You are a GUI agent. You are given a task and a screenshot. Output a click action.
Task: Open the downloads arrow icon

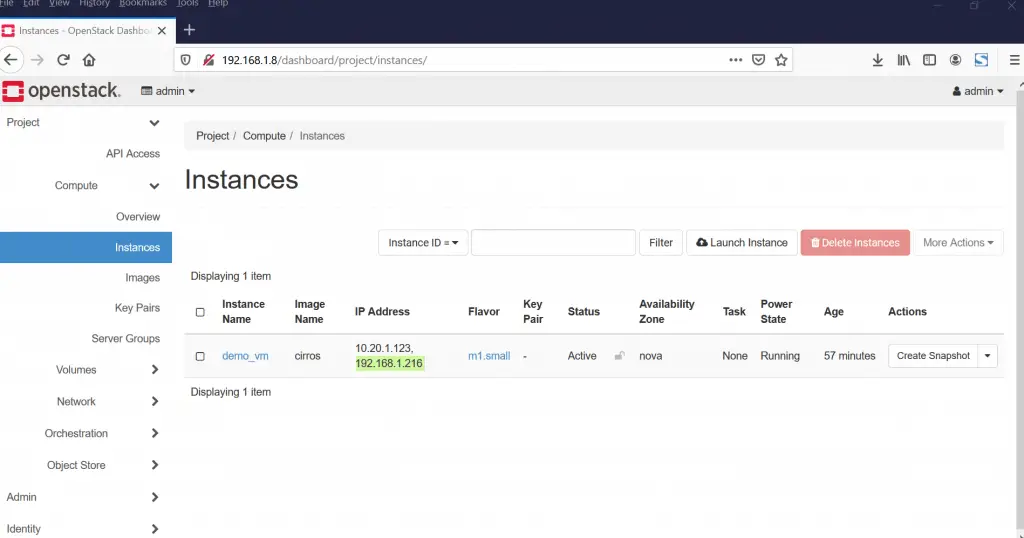tap(878, 60)
